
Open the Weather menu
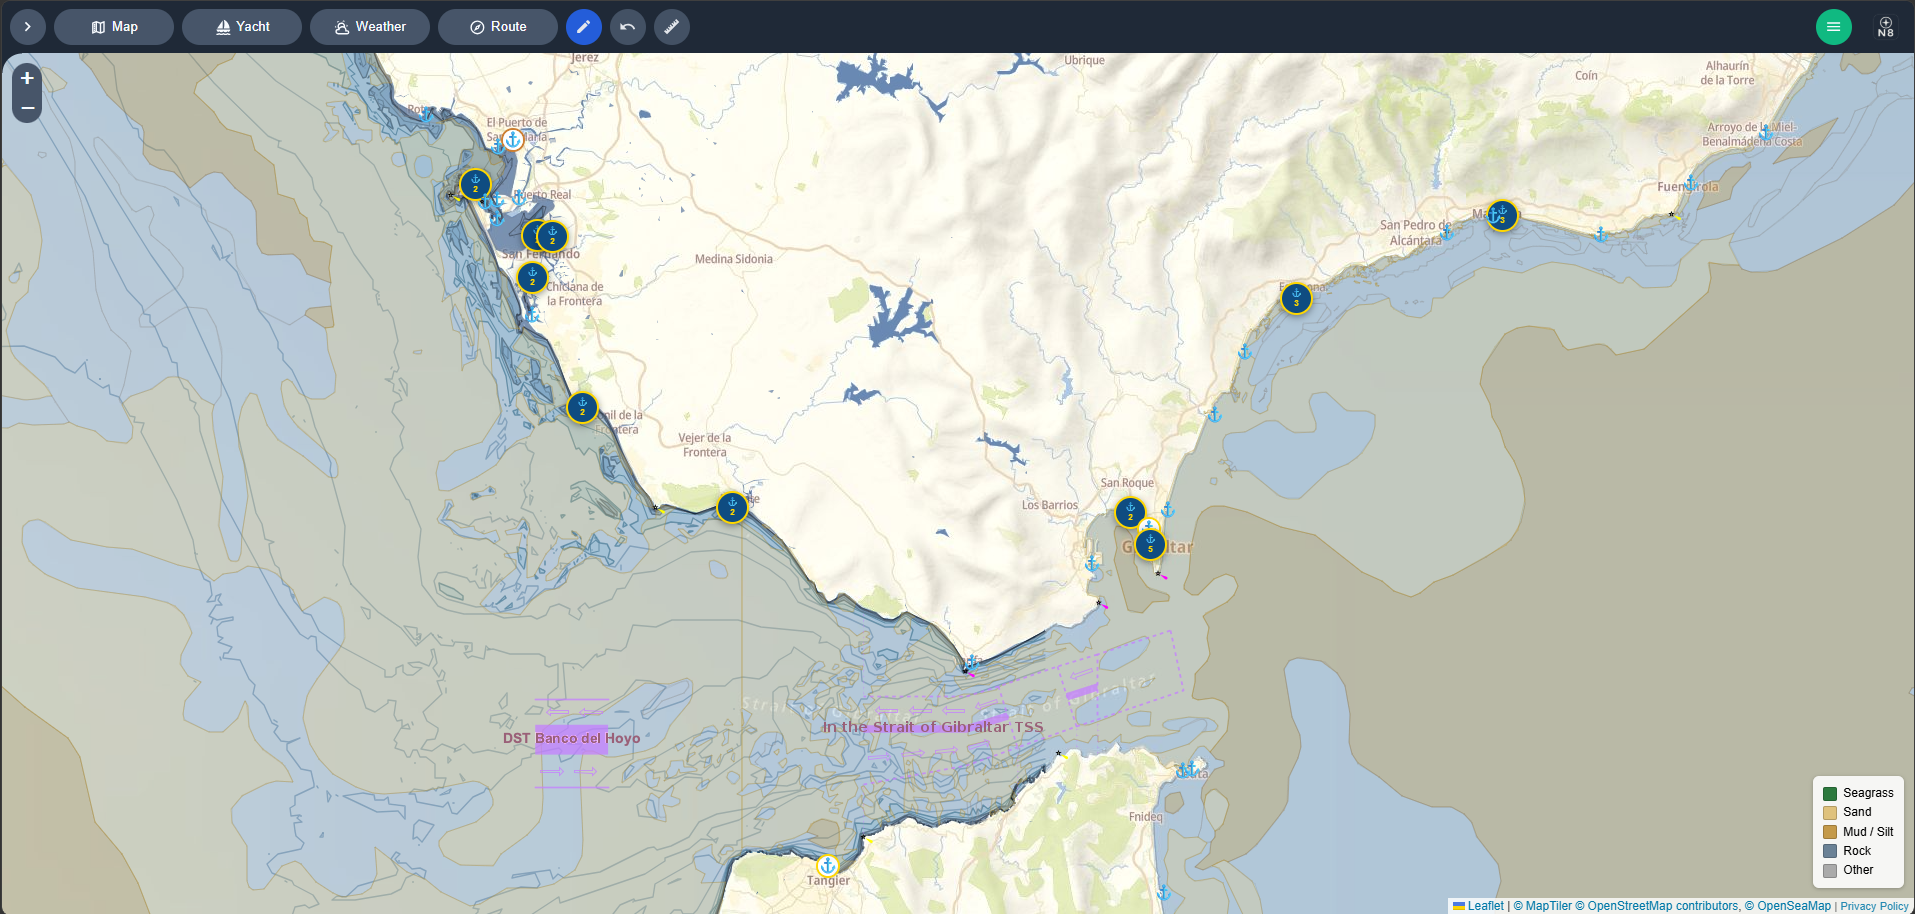click(x=370, y=27)
